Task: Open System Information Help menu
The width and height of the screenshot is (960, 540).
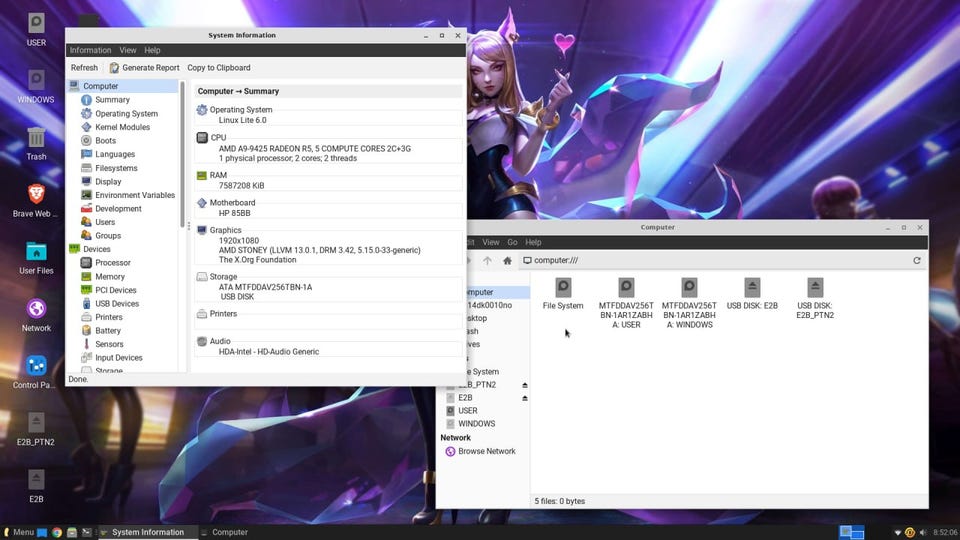Action: coord(152,50)
